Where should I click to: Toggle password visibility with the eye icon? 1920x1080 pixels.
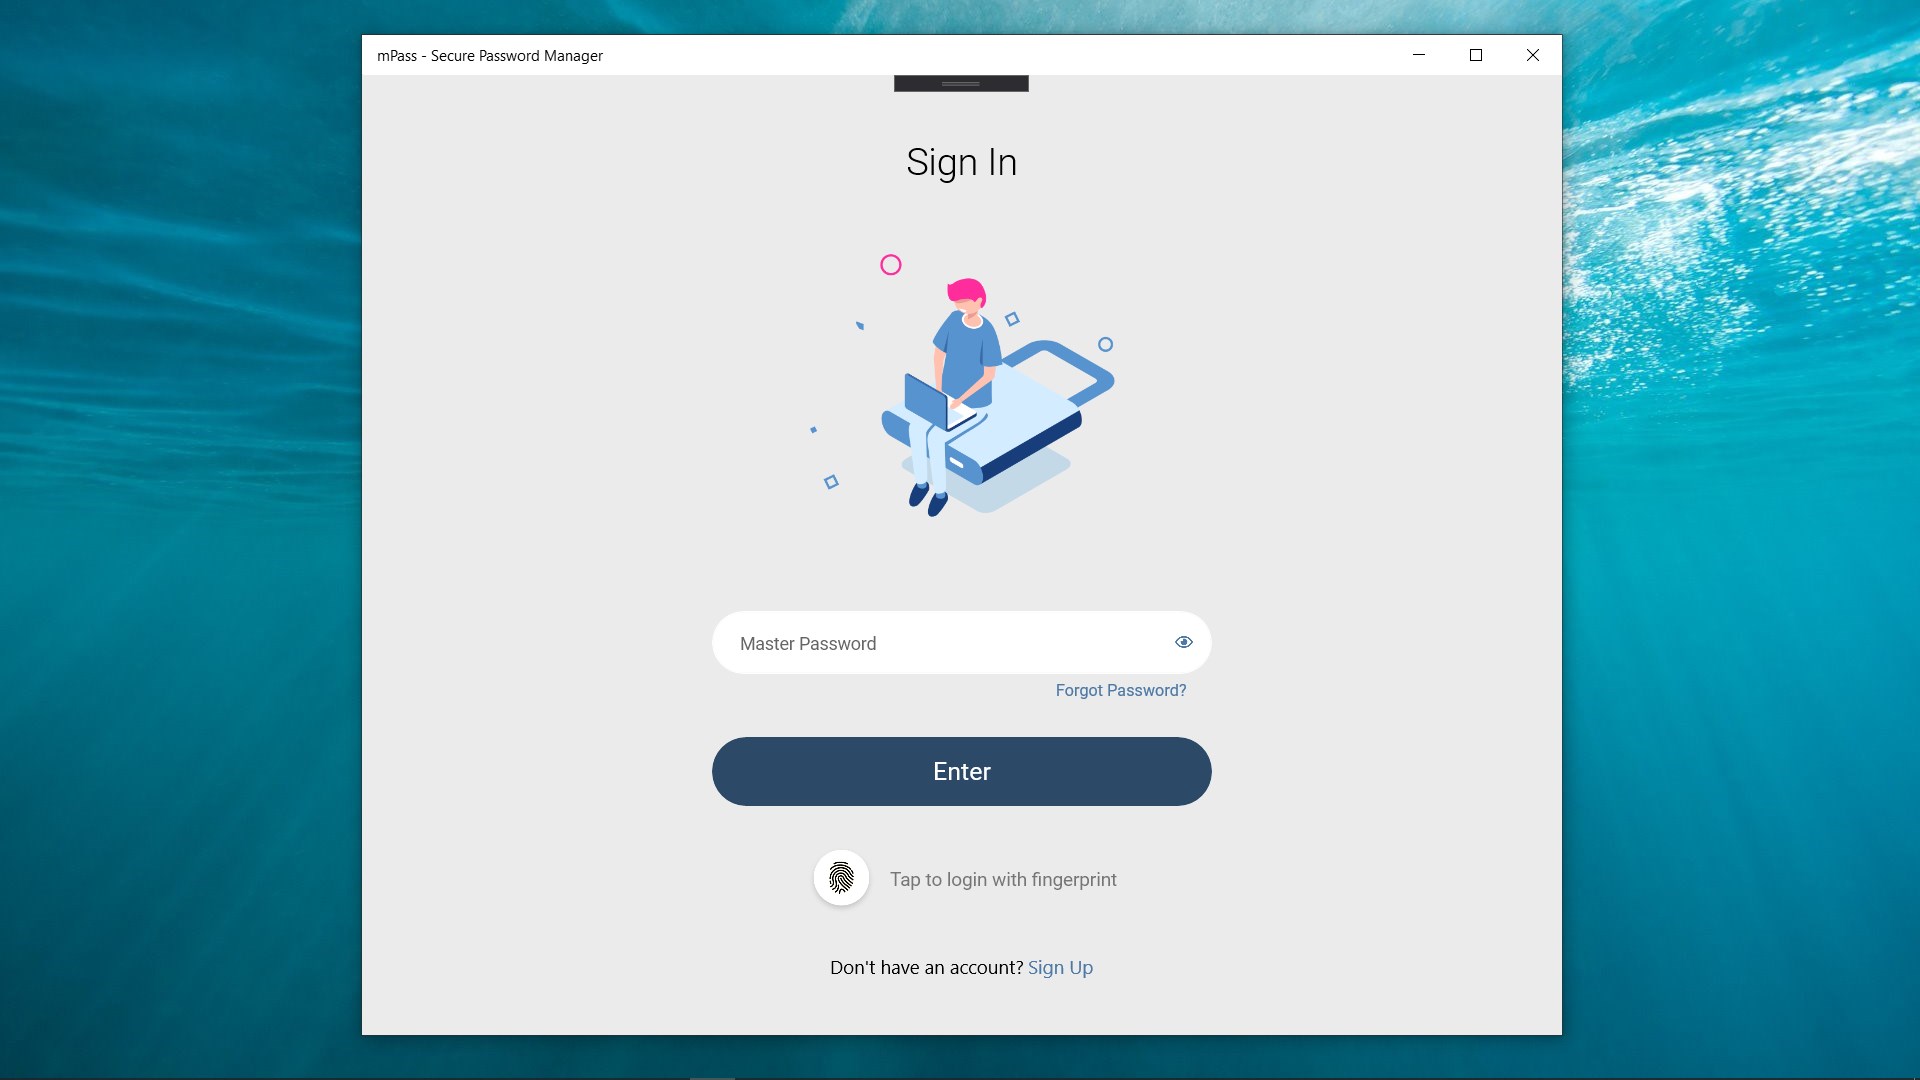tap(1184, 642)
